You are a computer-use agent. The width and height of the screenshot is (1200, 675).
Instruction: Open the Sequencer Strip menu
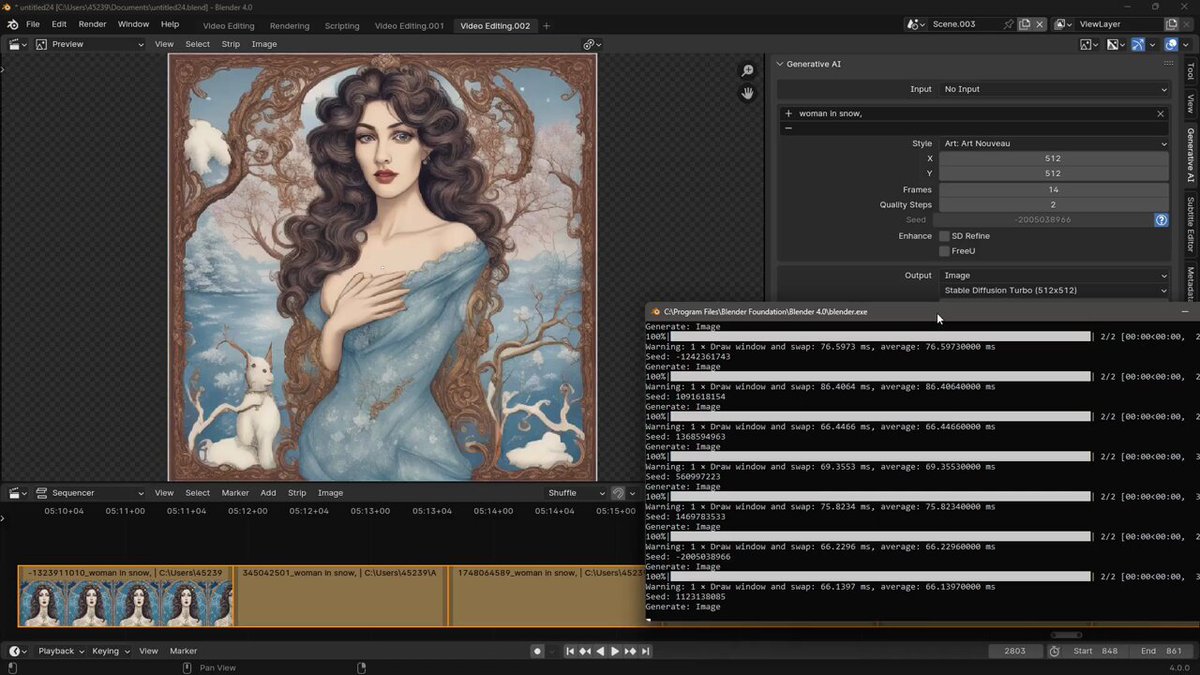(297, 493)
